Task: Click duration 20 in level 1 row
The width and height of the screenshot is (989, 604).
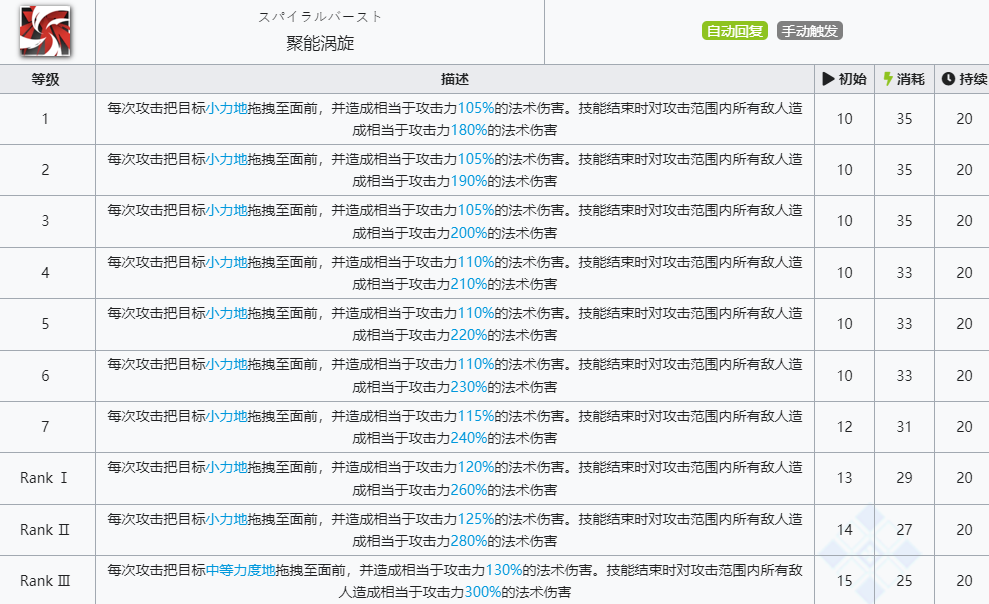Action: click(964, 119)
